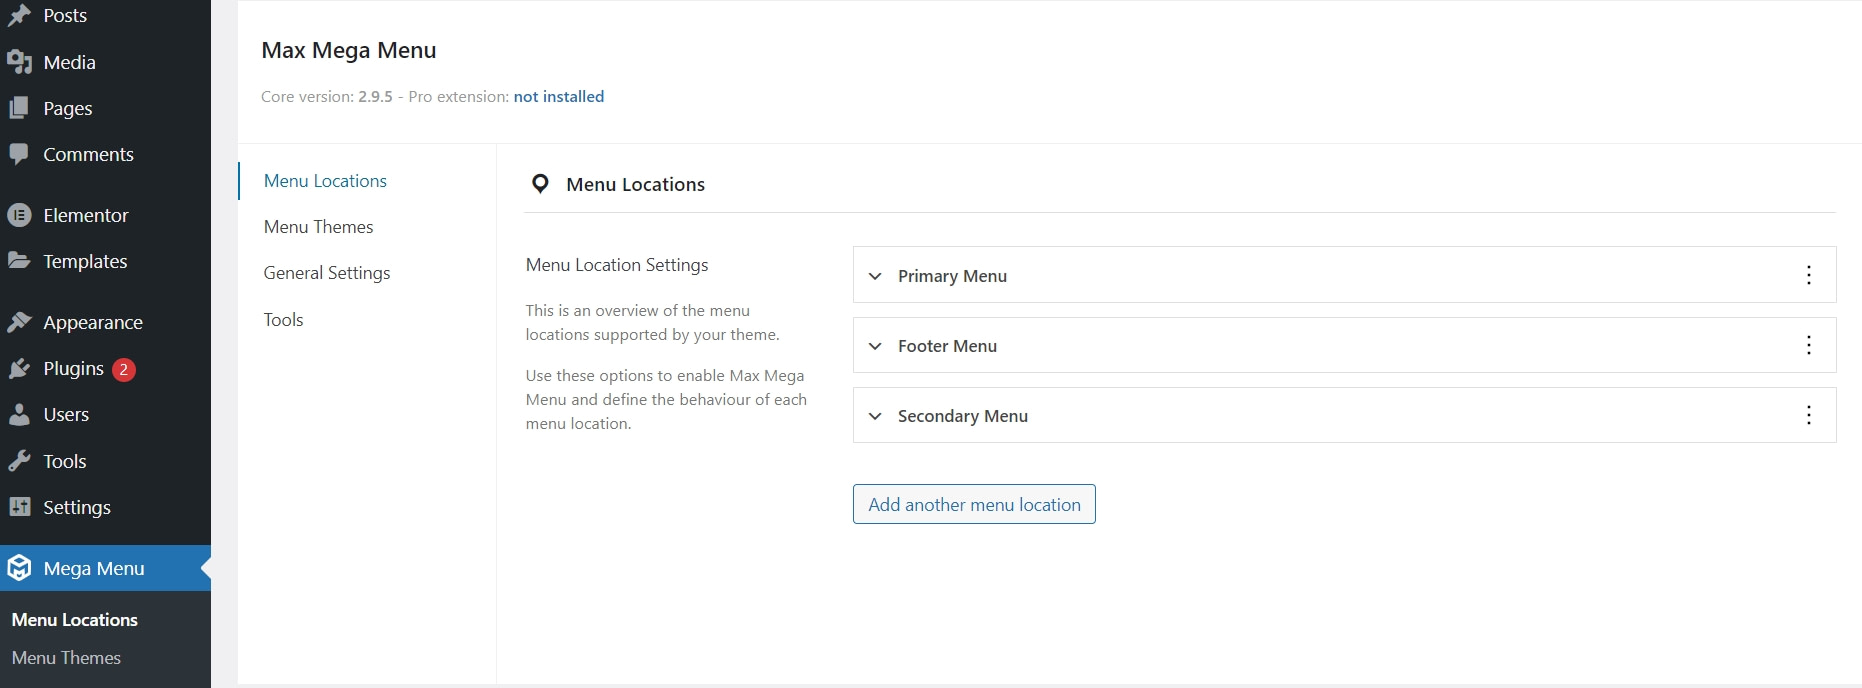The image size is (1862, 688).
Task: Open Secondary Menu options via kebab icon
Action: point(1808,415)
